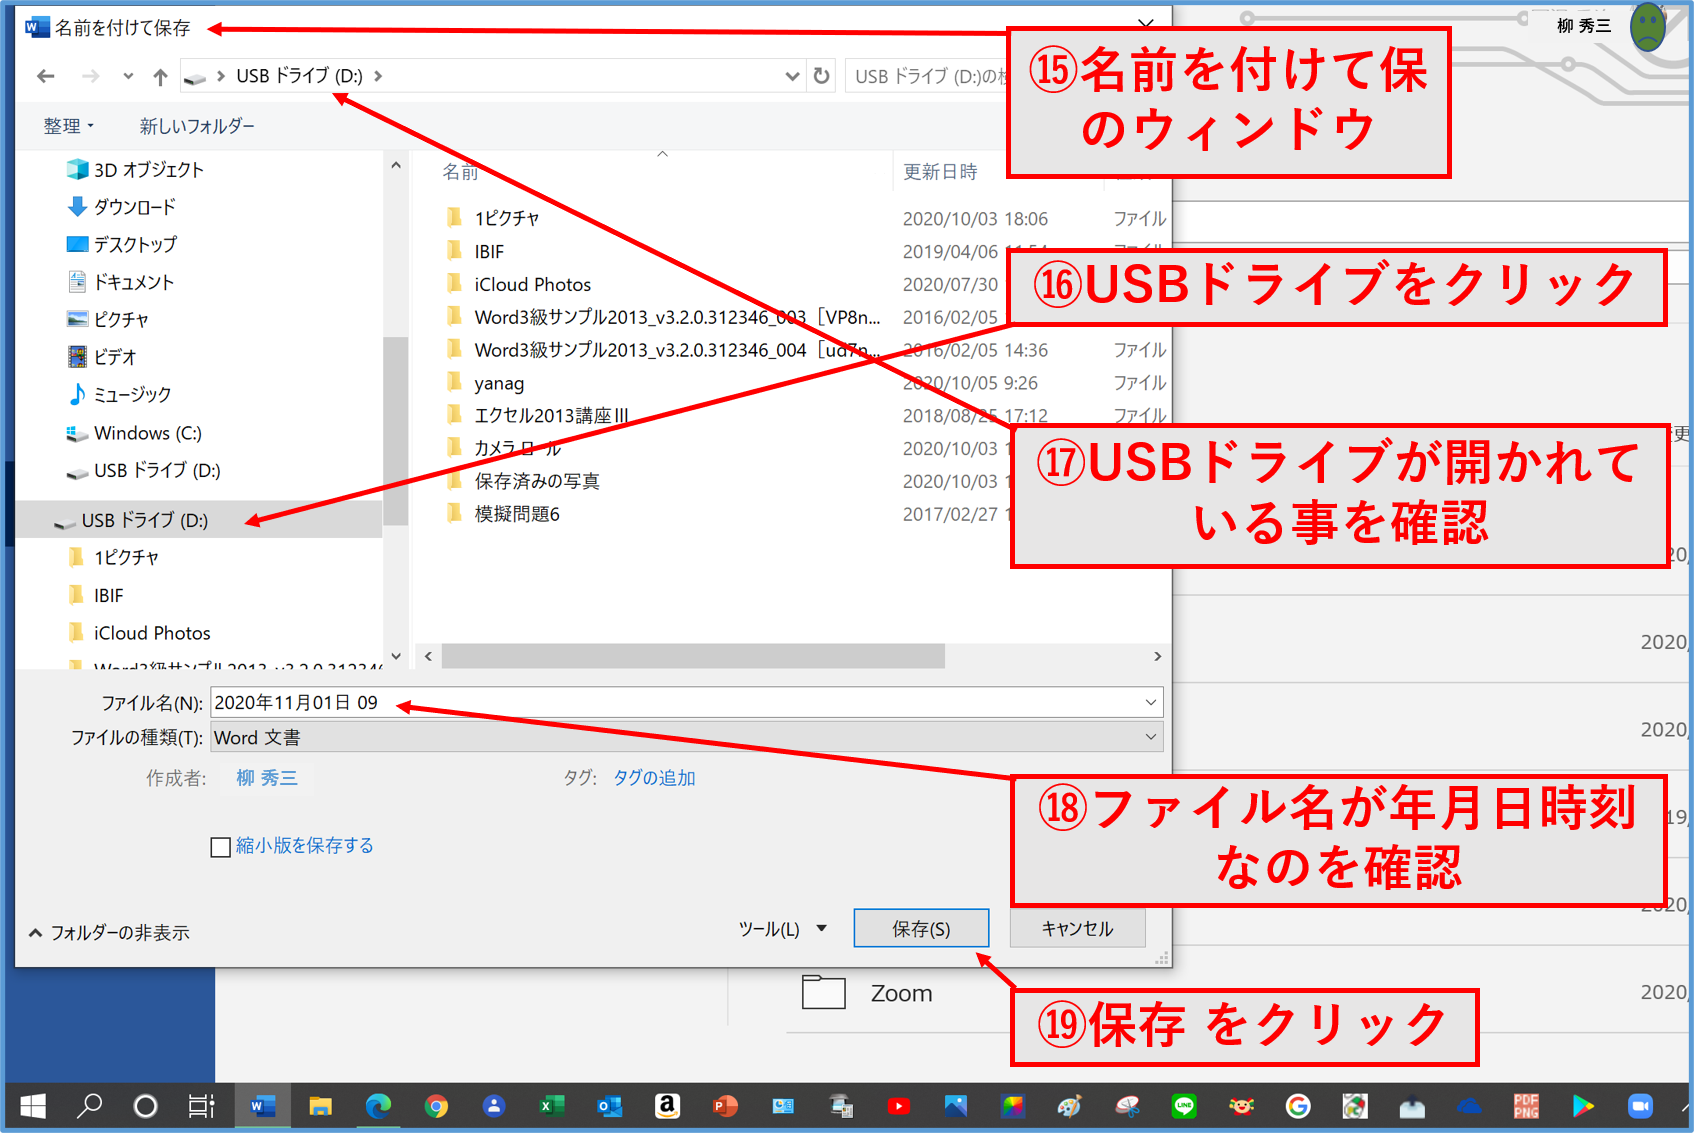The image size is (1694, 1133).
Task: Open the PDF PNG converter taskbar icon
Action: click(1526, 1106)
